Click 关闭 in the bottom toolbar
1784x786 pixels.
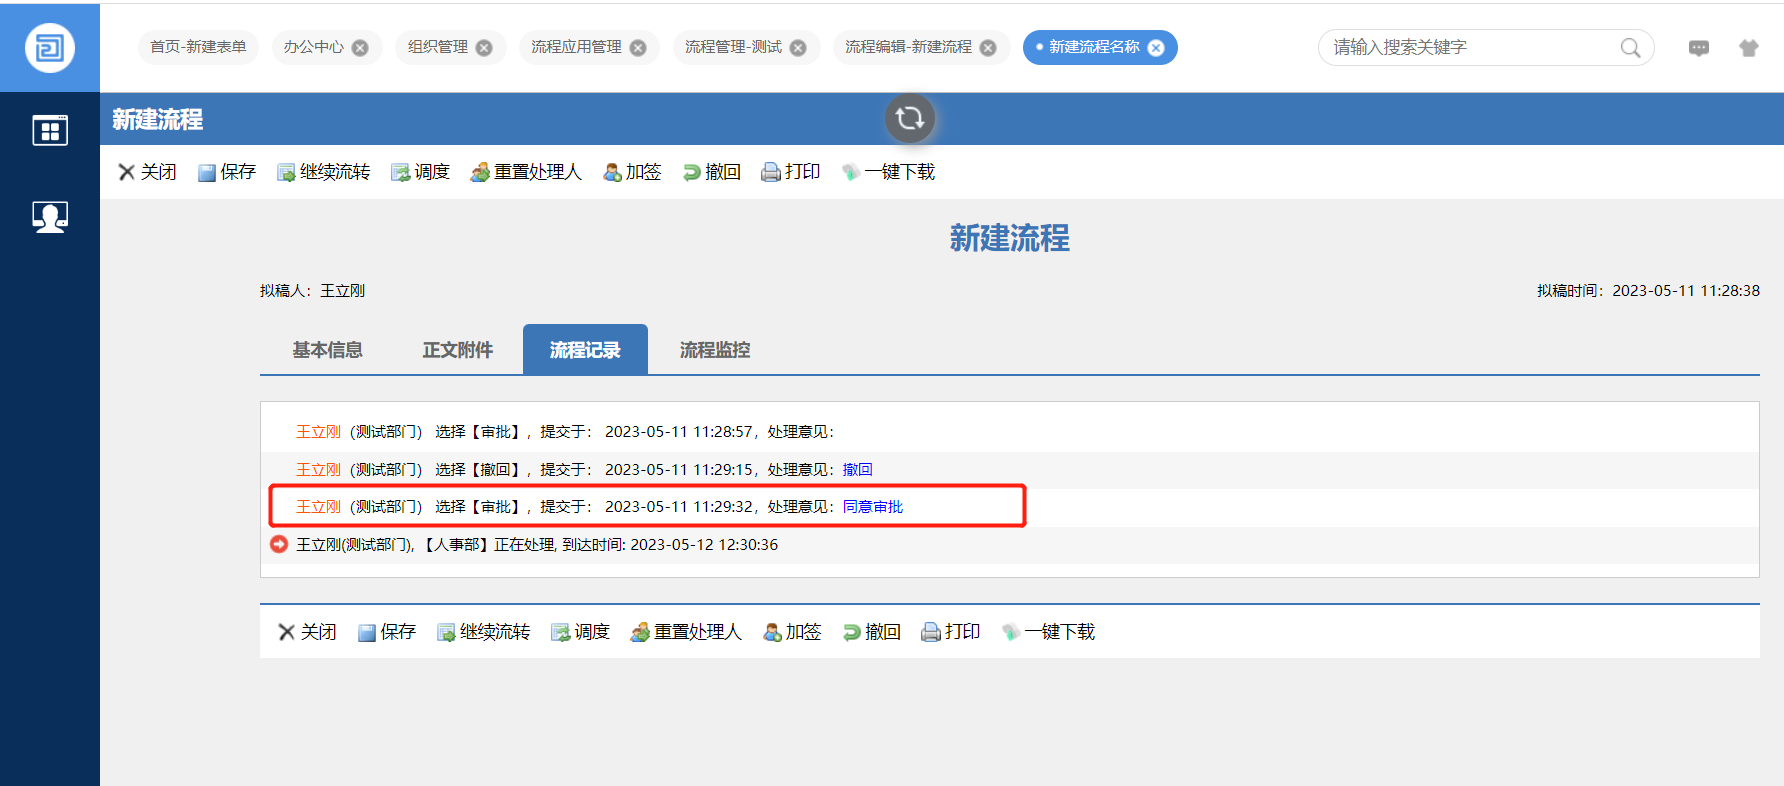(x=307, y=632)
